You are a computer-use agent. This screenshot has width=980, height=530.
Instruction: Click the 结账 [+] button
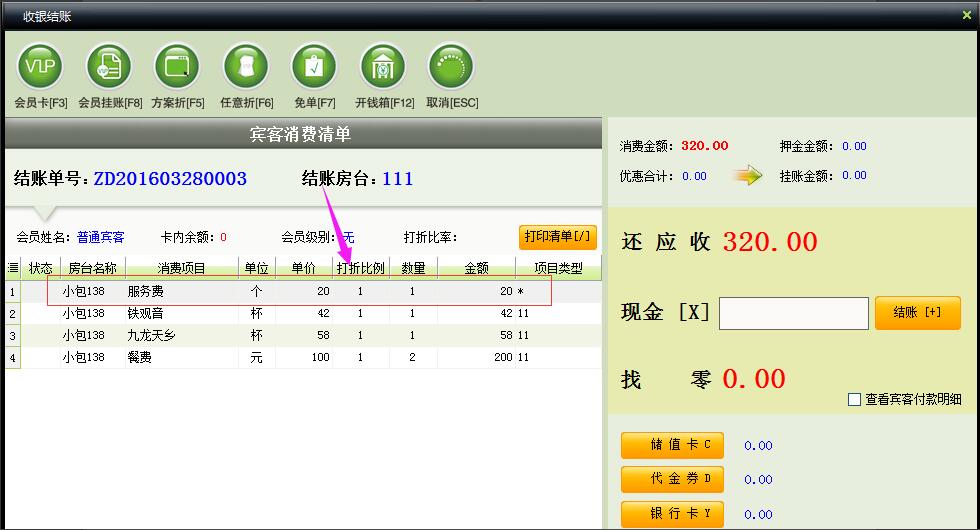pos(918,312)
